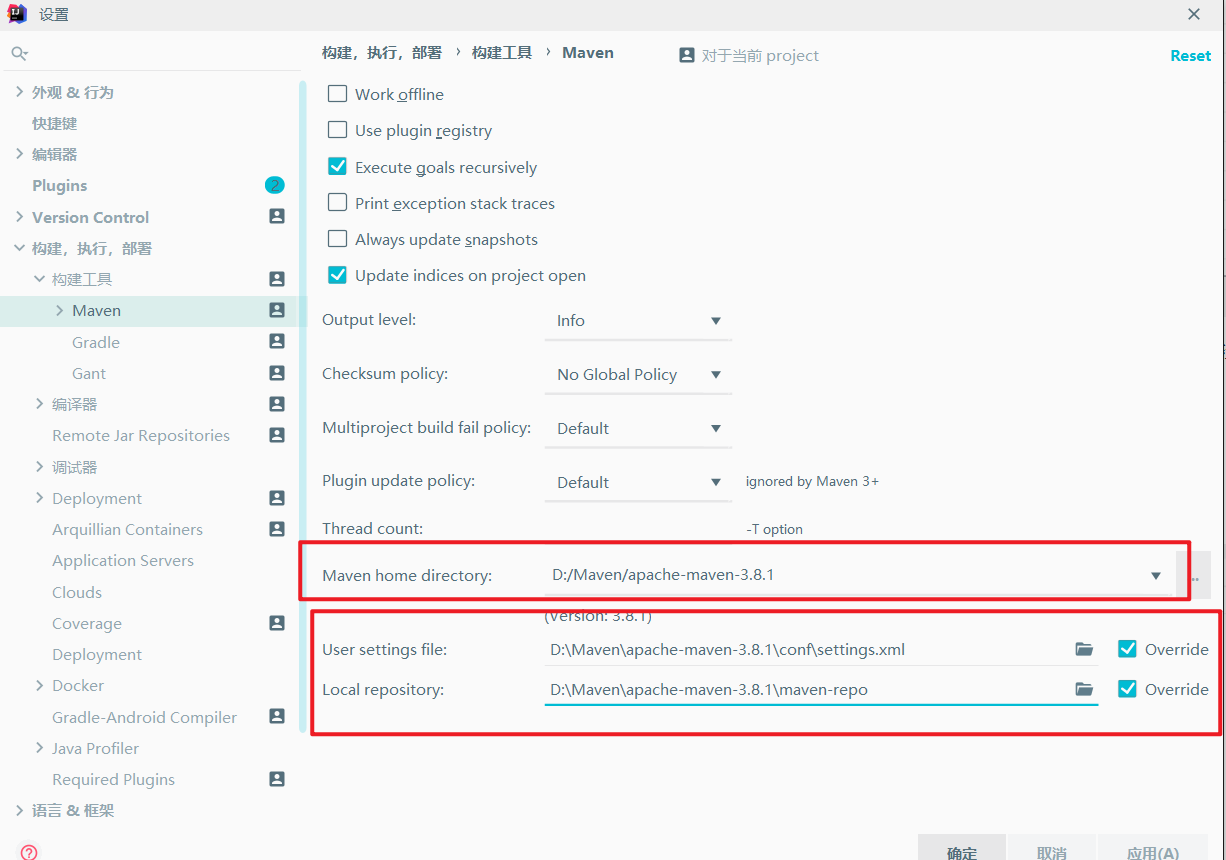Expand the Maven tree node
1226x860 pixels.
[x=60, y=311]
